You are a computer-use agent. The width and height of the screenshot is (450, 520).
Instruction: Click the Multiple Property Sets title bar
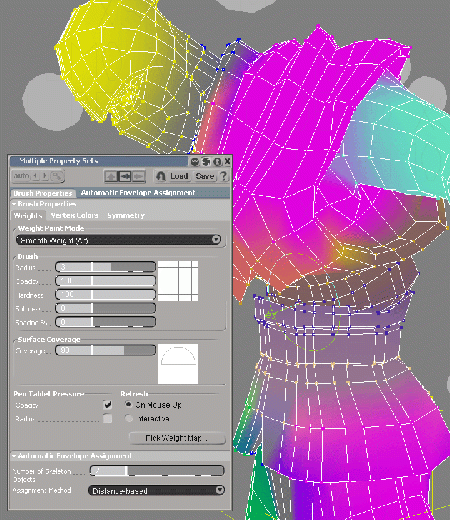click(100, 161)
